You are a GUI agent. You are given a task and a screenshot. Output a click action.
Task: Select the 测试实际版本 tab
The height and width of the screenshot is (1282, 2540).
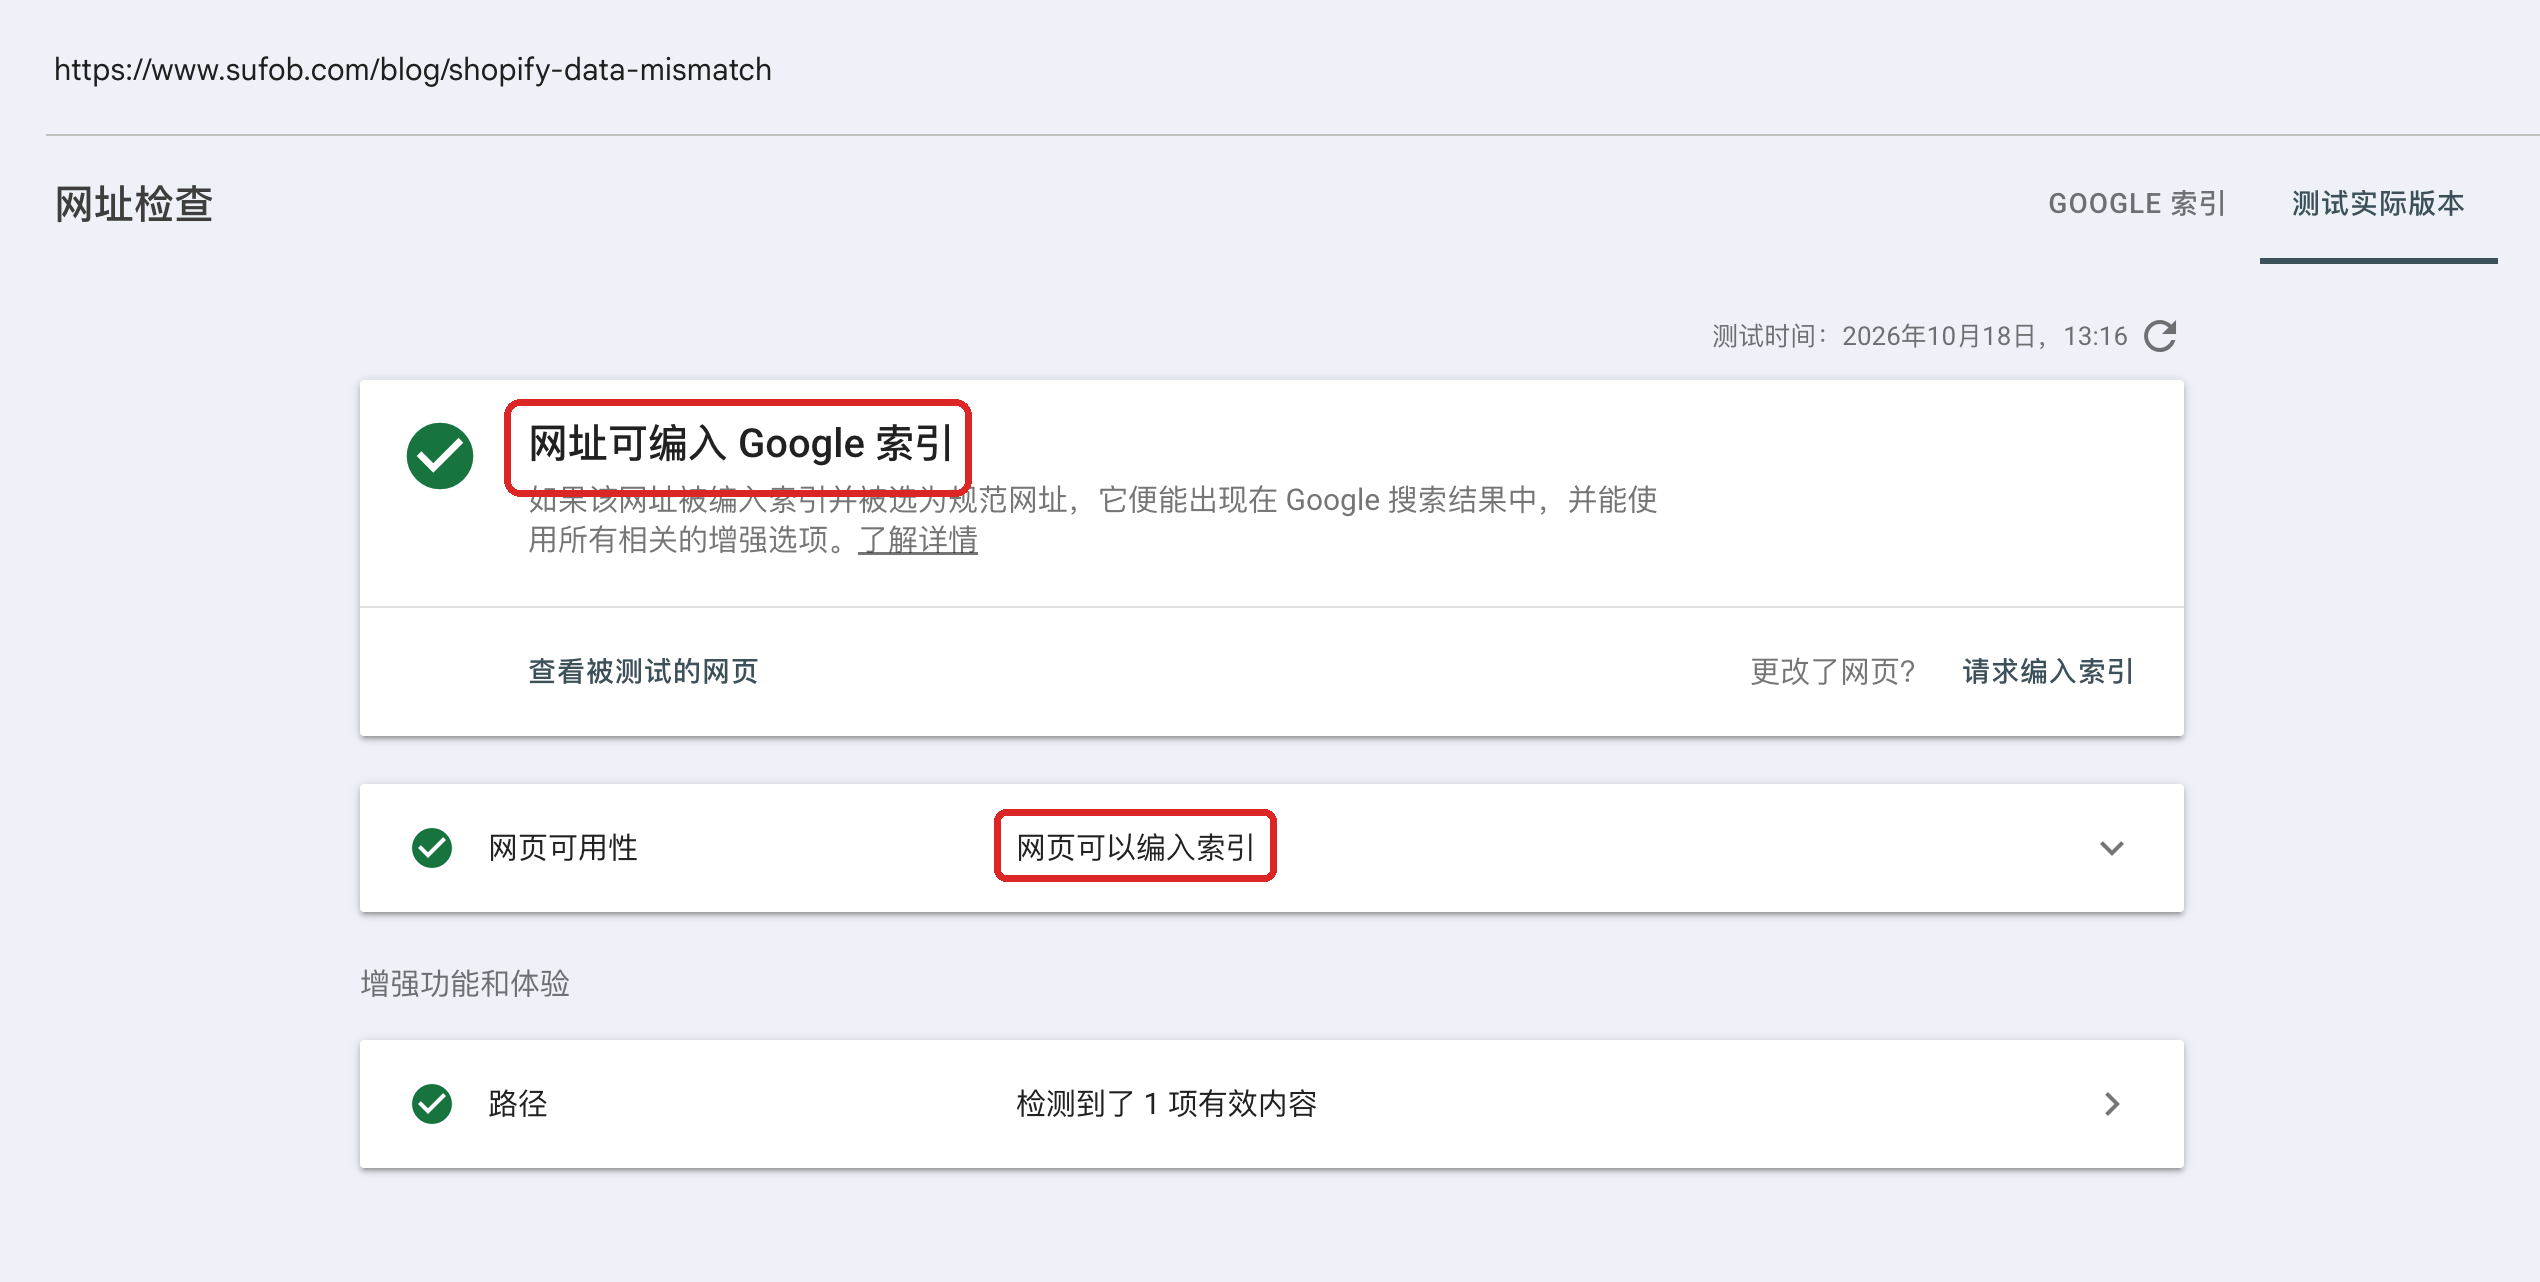[x=2378, y=204]
